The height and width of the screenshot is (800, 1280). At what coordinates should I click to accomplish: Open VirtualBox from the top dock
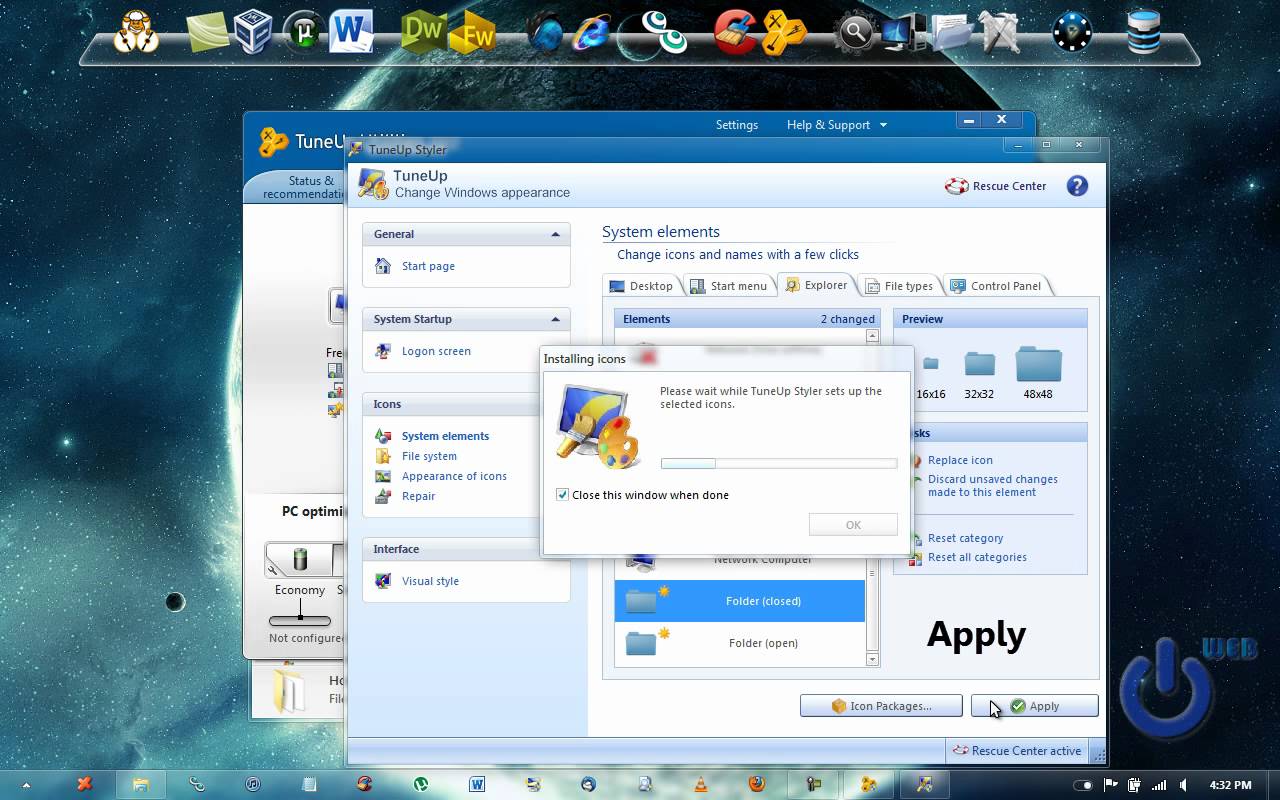254,32
